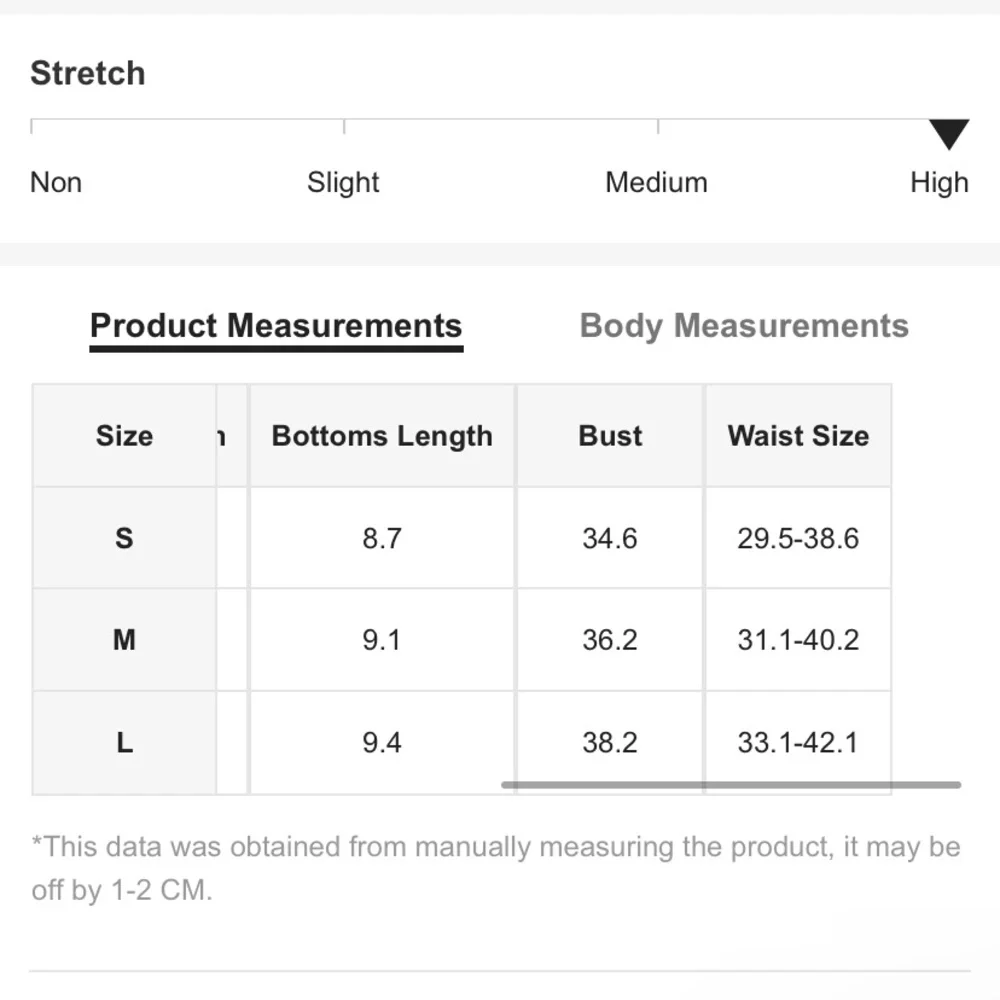The width and height of the screenshot is (1000, 1000).
Task: Select the size M row label
Action: tap(124, 640)
